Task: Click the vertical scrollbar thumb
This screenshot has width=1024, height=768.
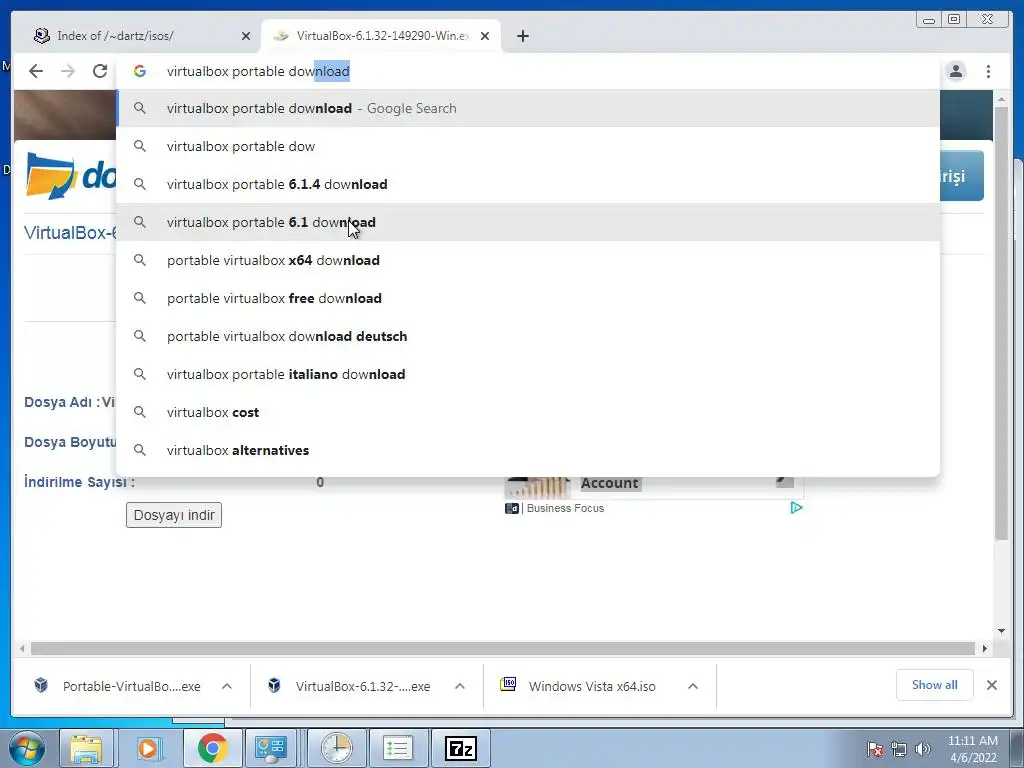Action: click(1001, 323)
